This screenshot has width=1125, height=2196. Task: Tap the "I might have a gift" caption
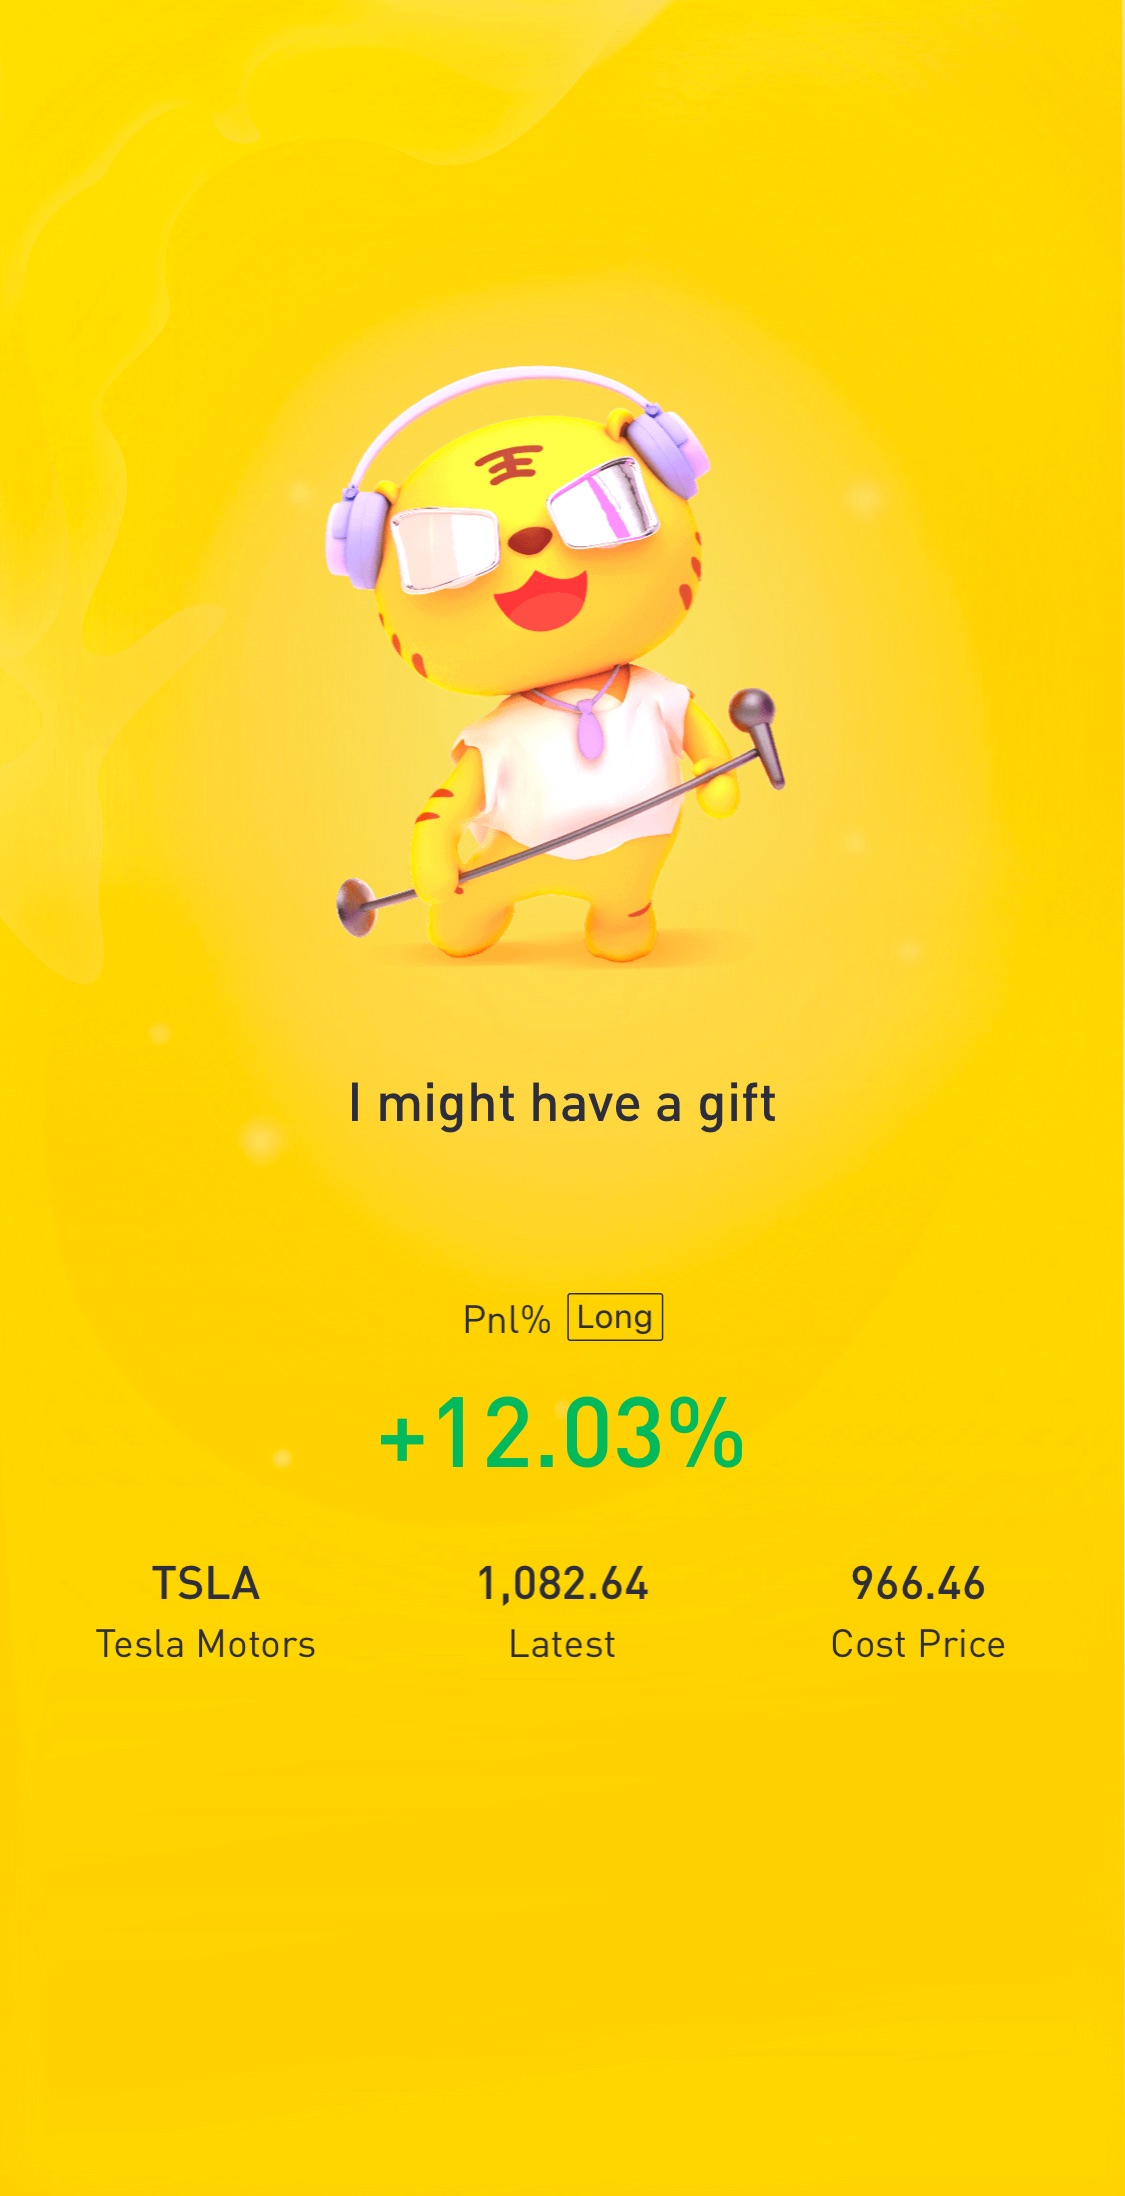tap(562, 1104)
